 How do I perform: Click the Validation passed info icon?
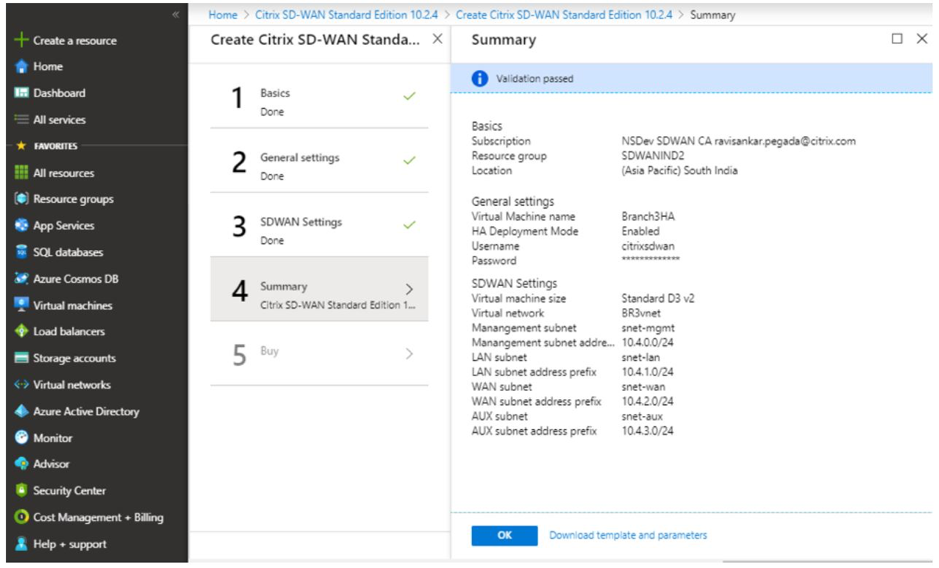coord(480,78)
